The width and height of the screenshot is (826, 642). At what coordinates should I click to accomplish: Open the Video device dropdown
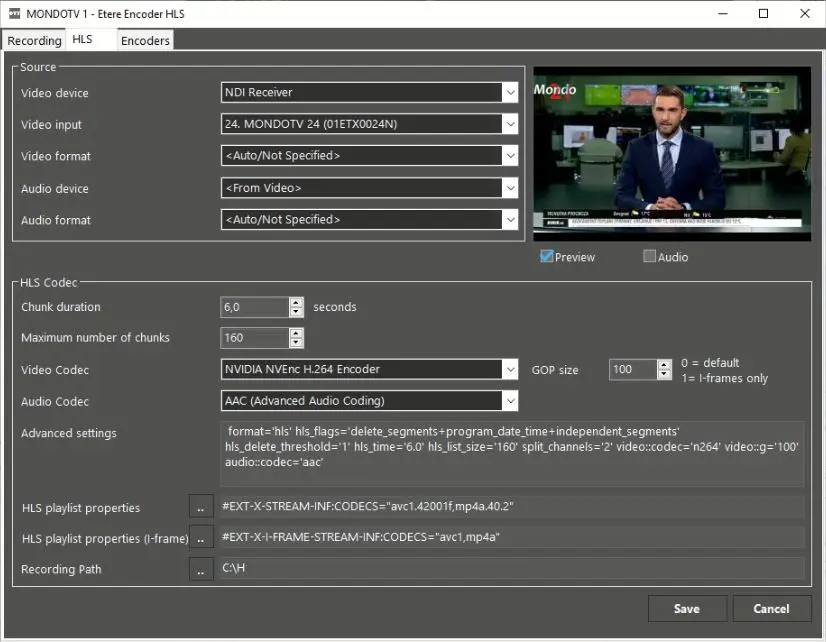[x=510, y=93]
